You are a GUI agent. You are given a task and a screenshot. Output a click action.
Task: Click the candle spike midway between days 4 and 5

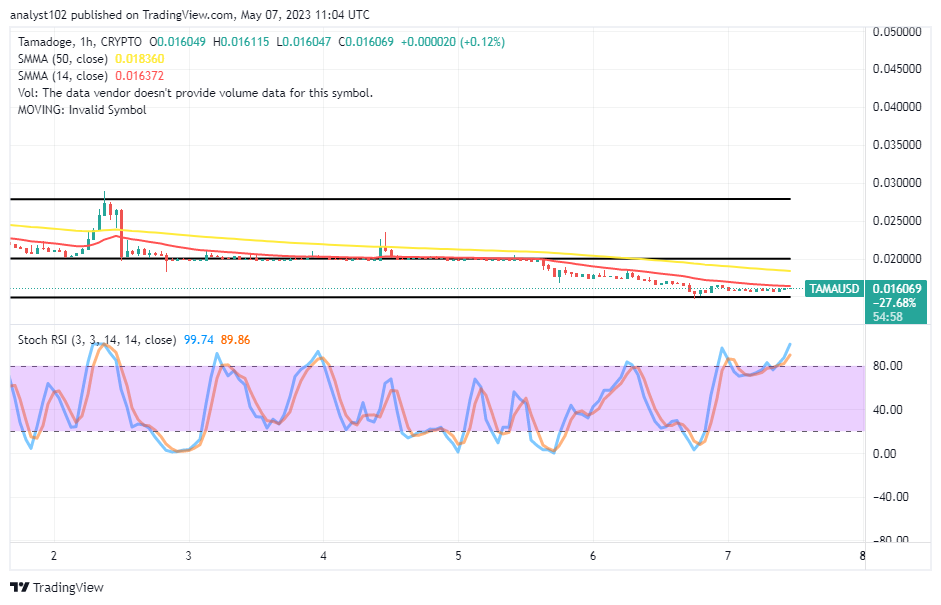(385, 241)
